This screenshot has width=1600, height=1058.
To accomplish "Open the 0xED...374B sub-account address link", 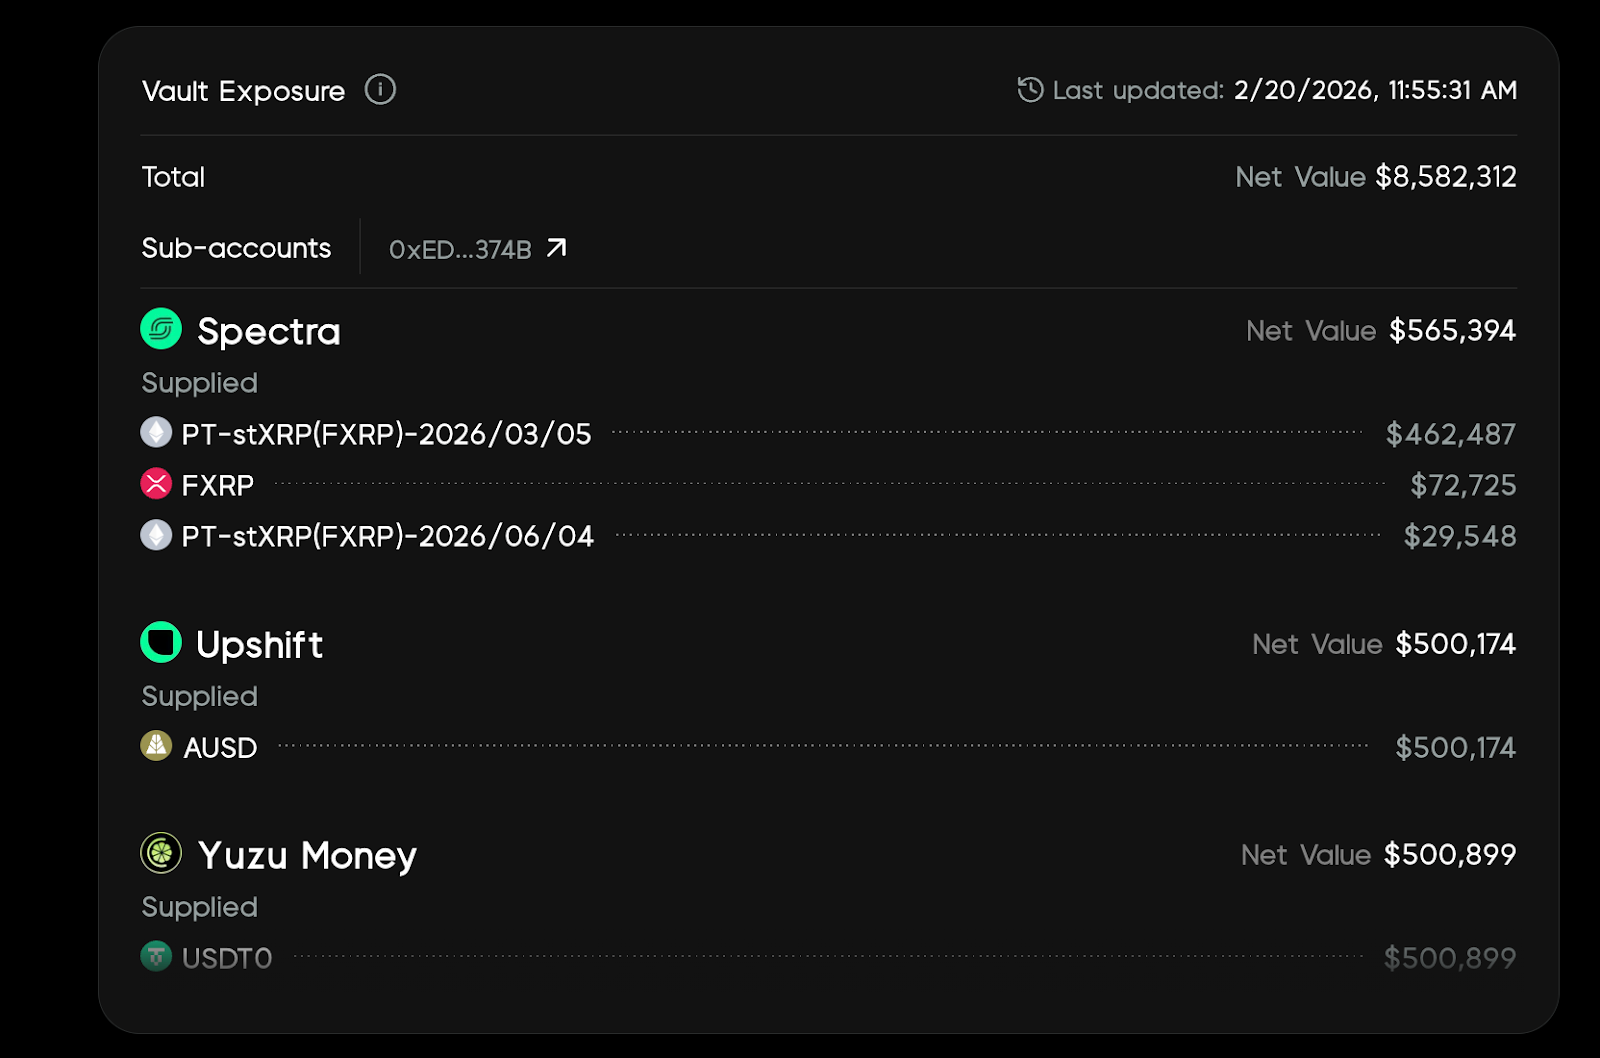I will click(x=460, y=249).
